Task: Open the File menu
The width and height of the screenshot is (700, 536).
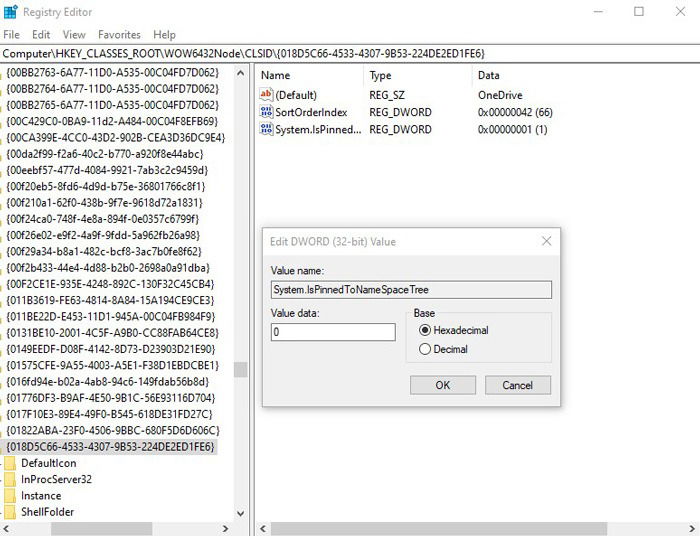Action: [x=11, y=34]
